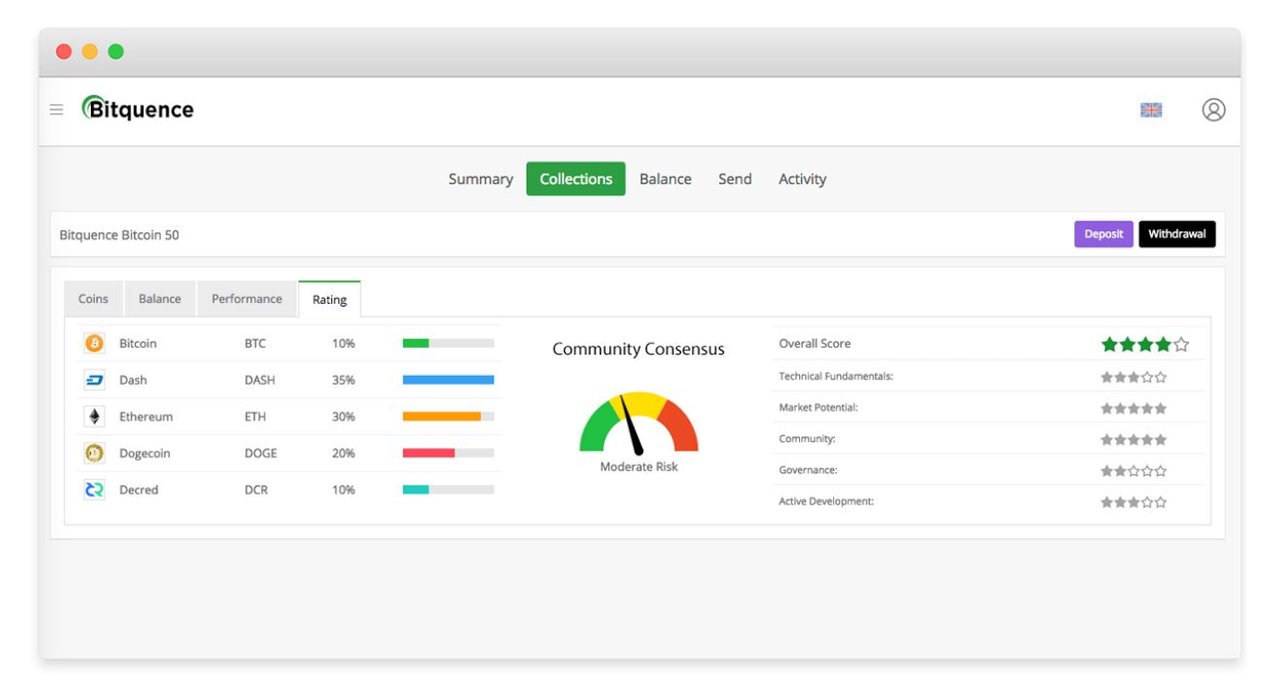Click the BTC ticker symbol
The image size is (1280, 699).
point(256,343)
